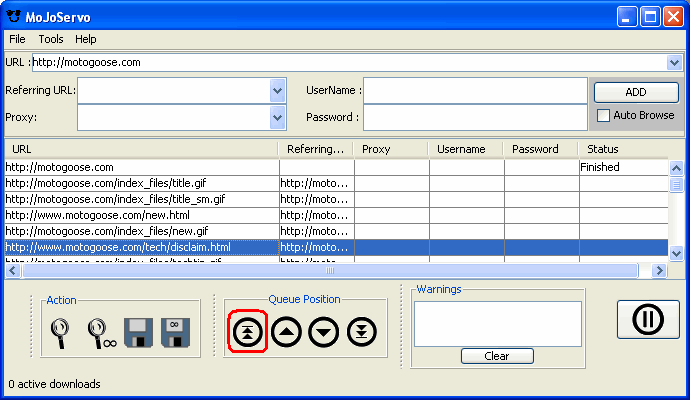Open the URL history dropdown arrow
Screen dimensions: 690x400
(674, 62)
